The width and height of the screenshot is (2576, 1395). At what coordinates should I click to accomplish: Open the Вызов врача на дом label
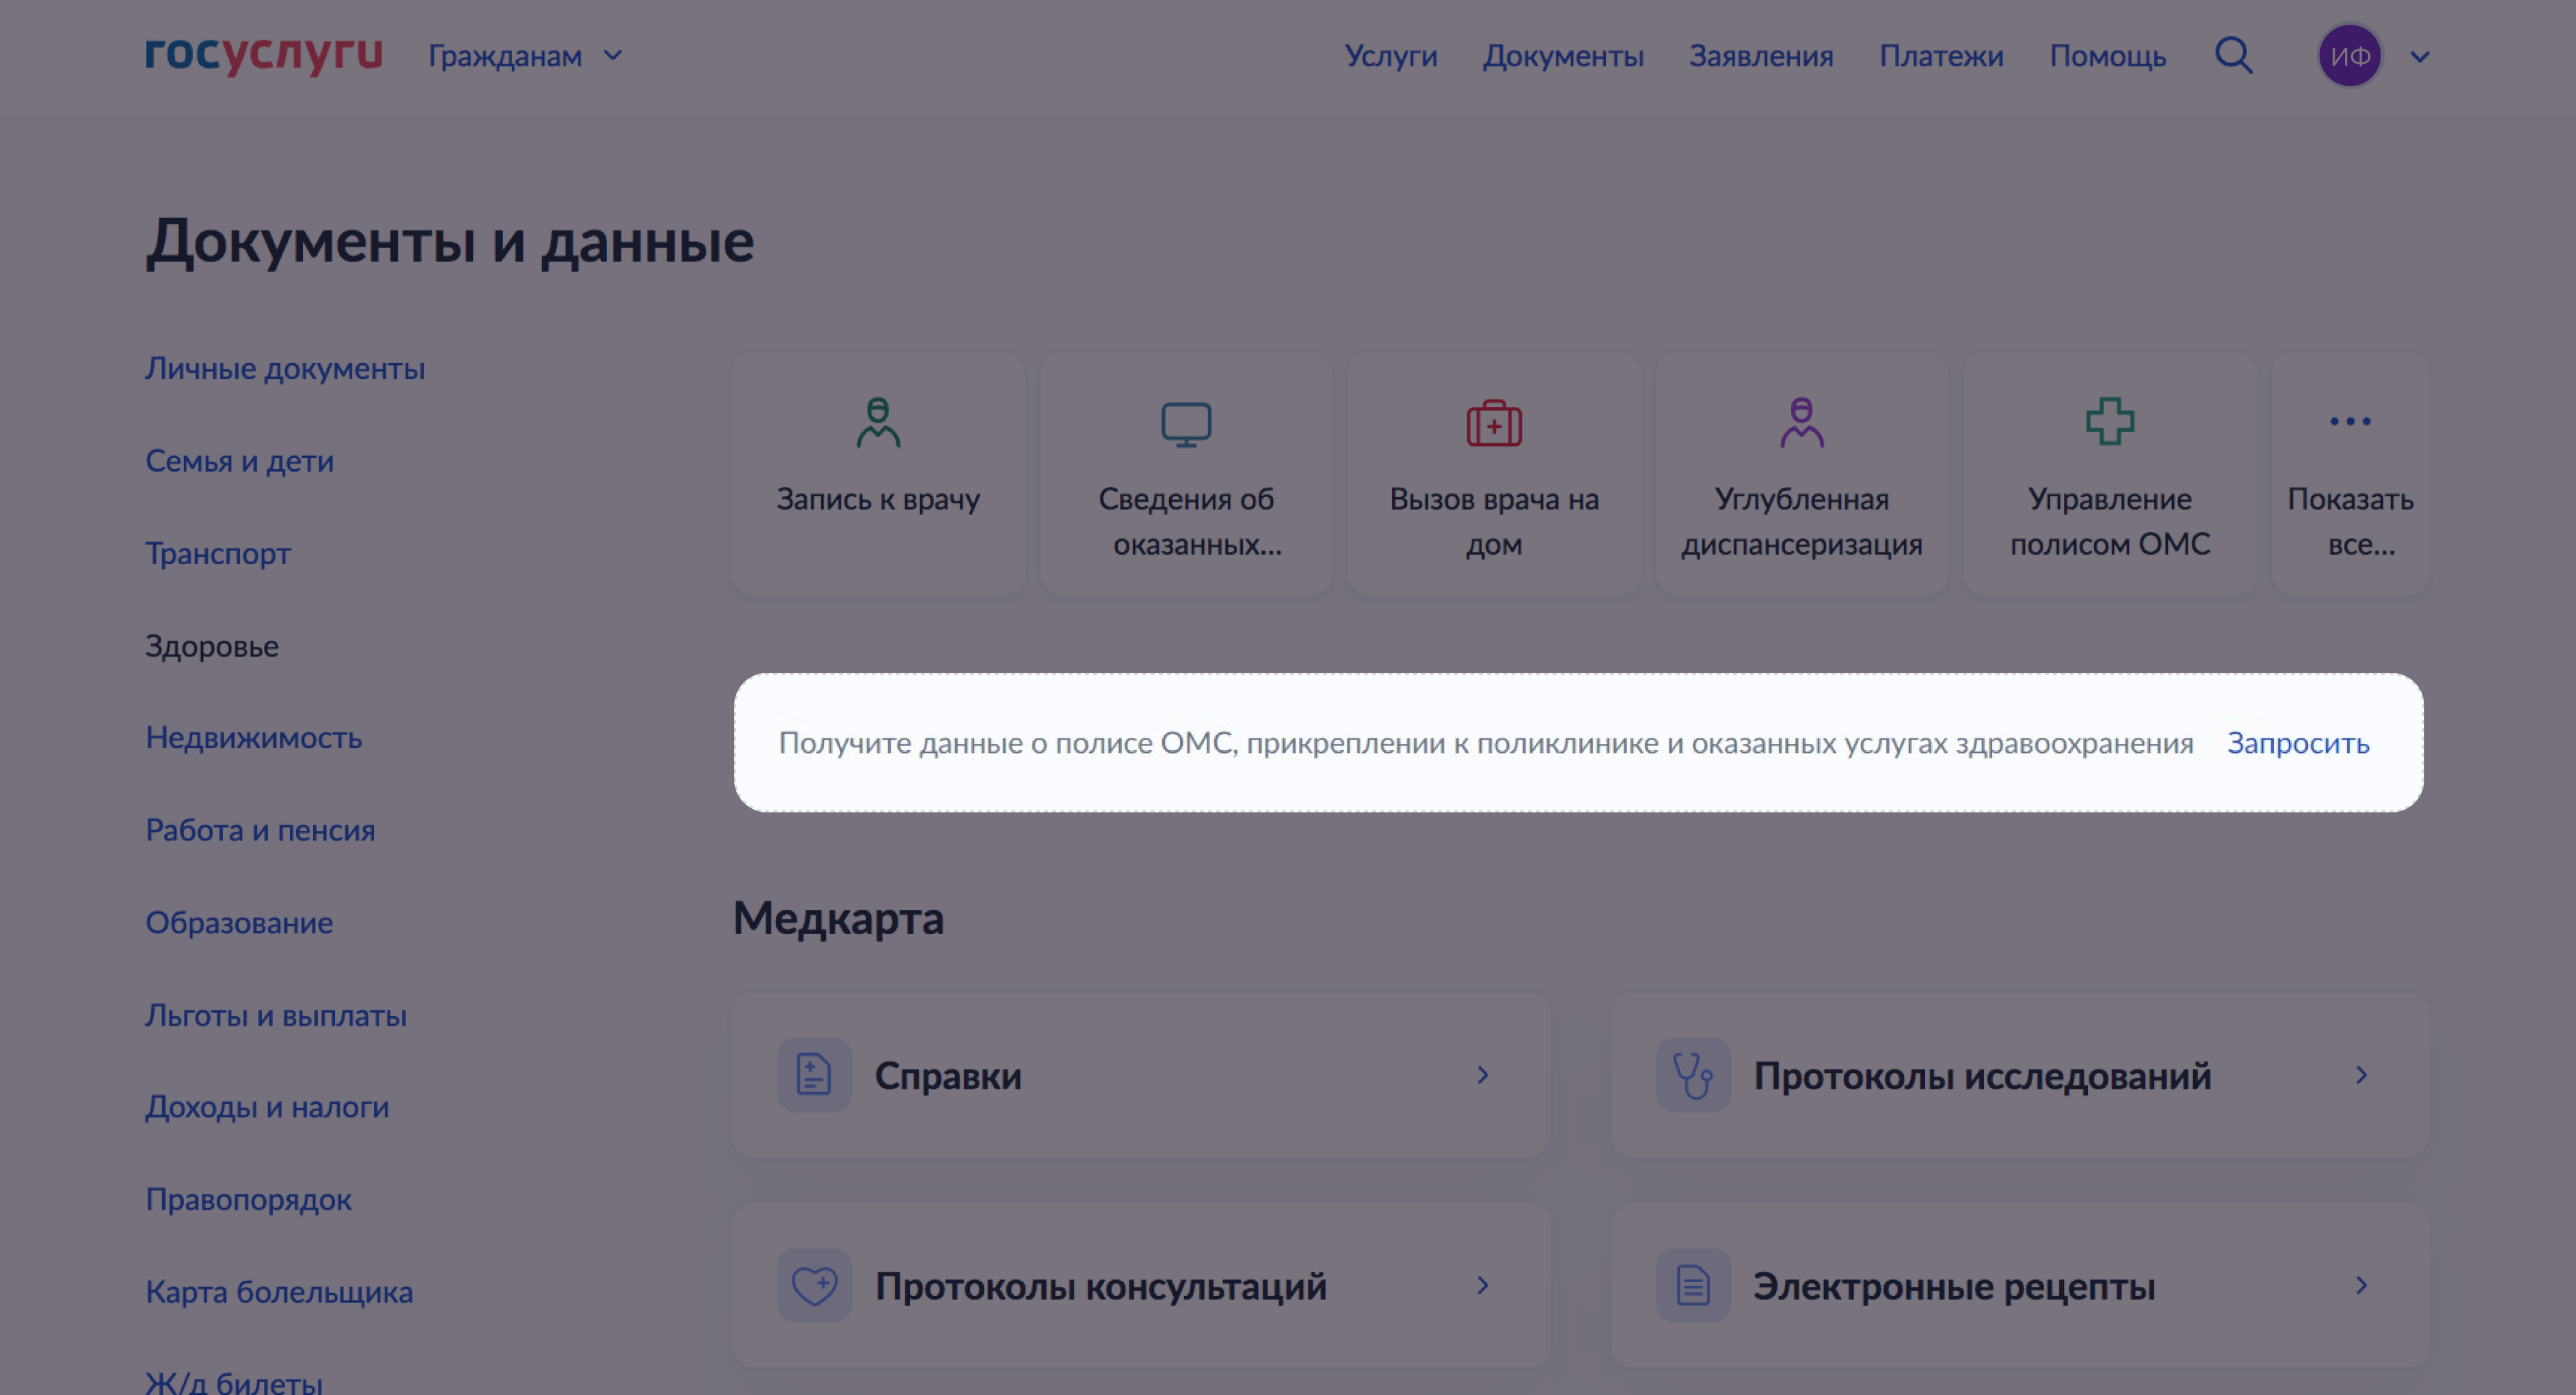pos(1494,521)
